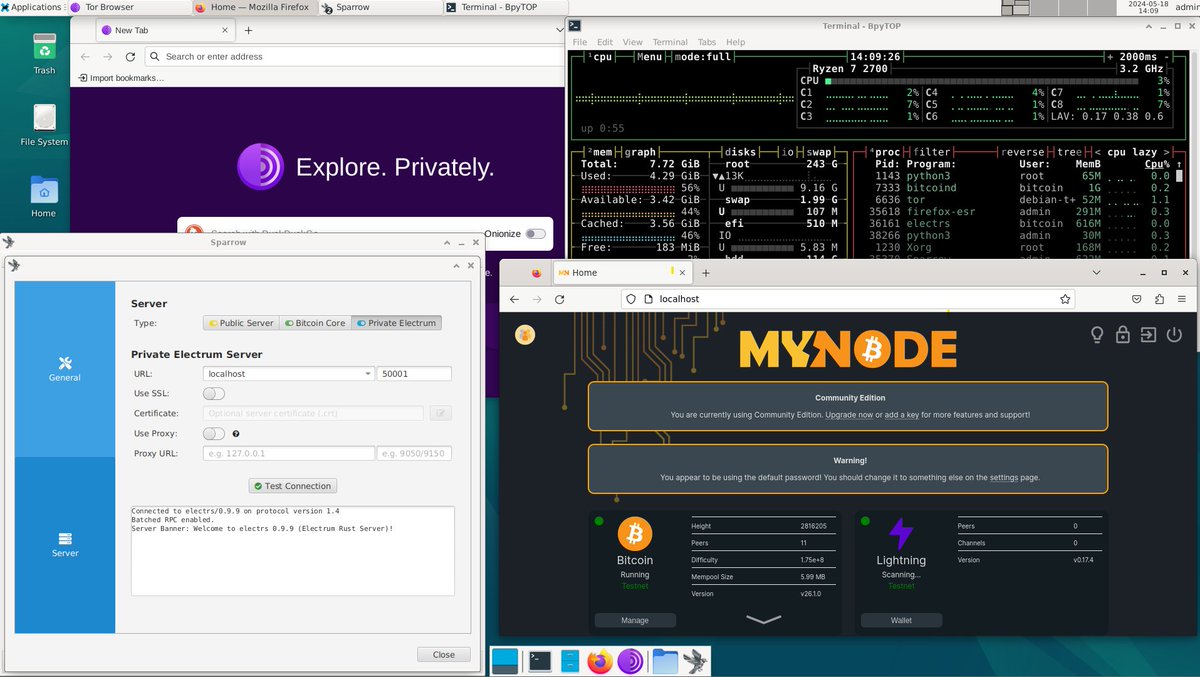Click the purple Lightning bolt icon

(x=901, y=533)
